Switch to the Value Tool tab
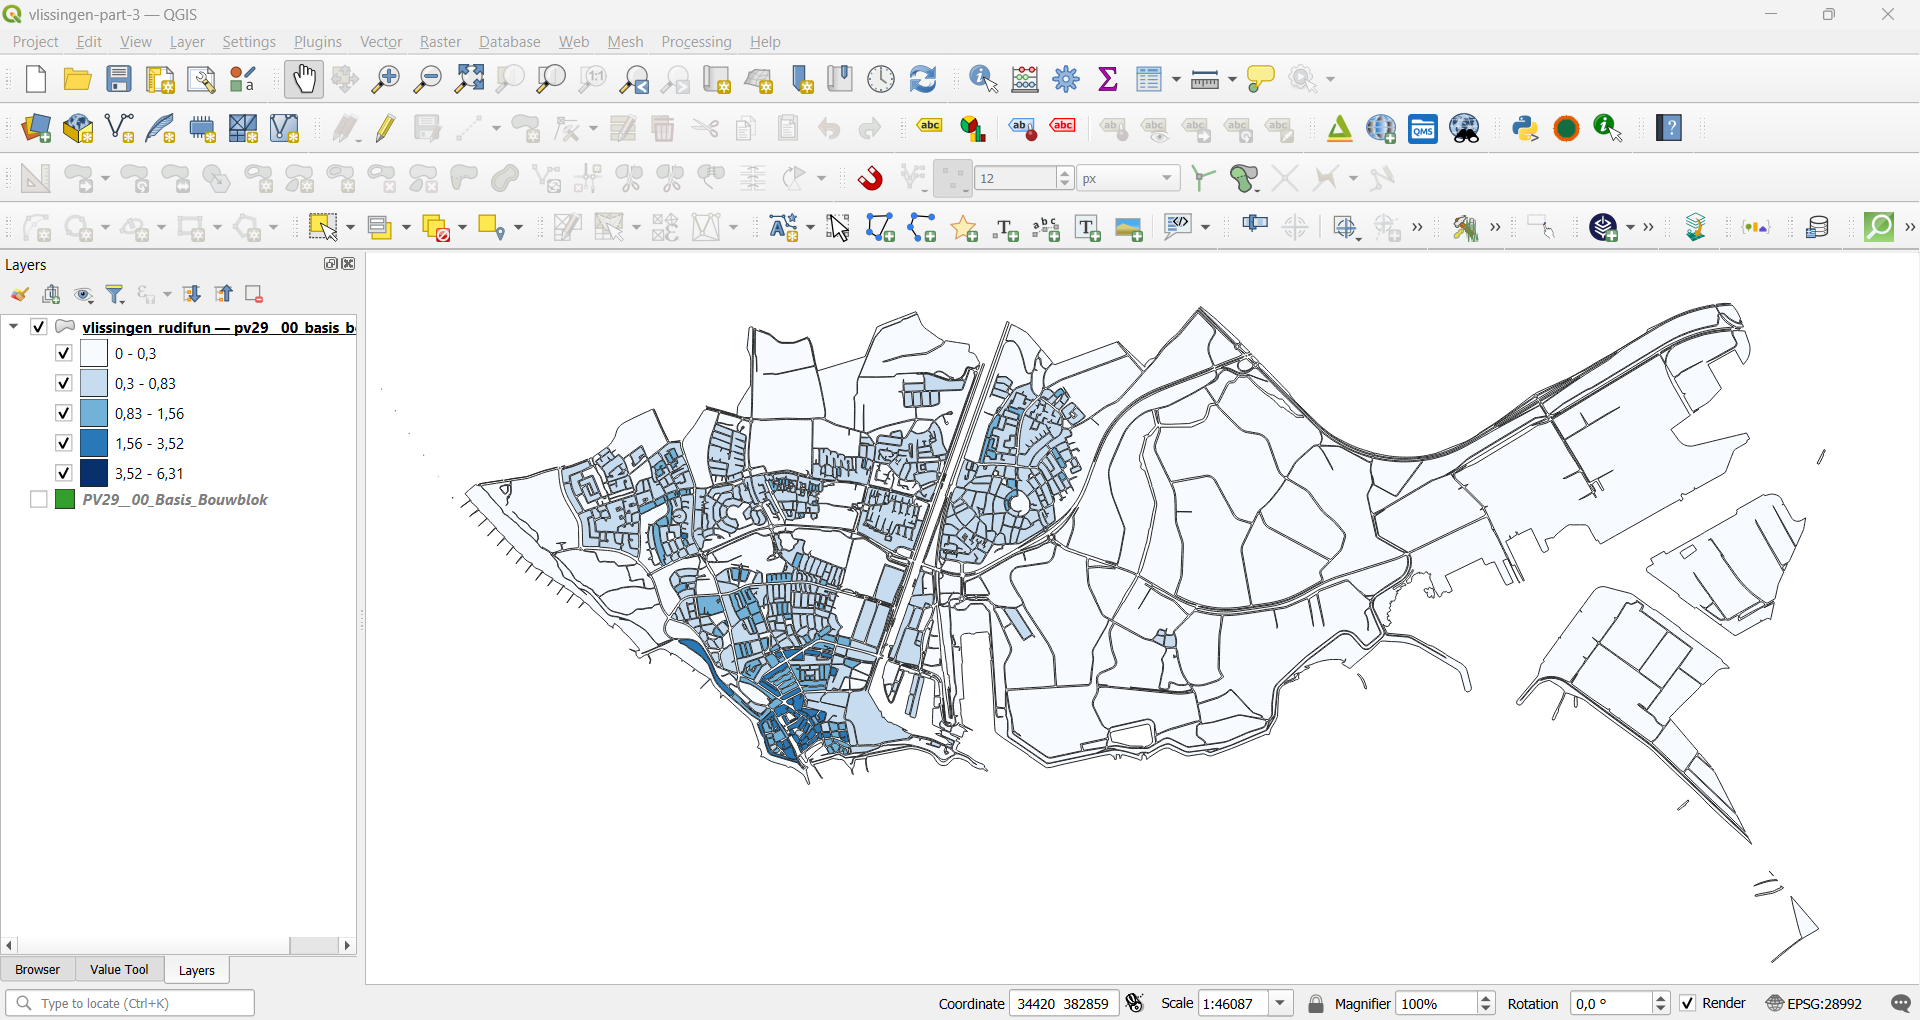1920x1020 pixels. tap(119, 969)
